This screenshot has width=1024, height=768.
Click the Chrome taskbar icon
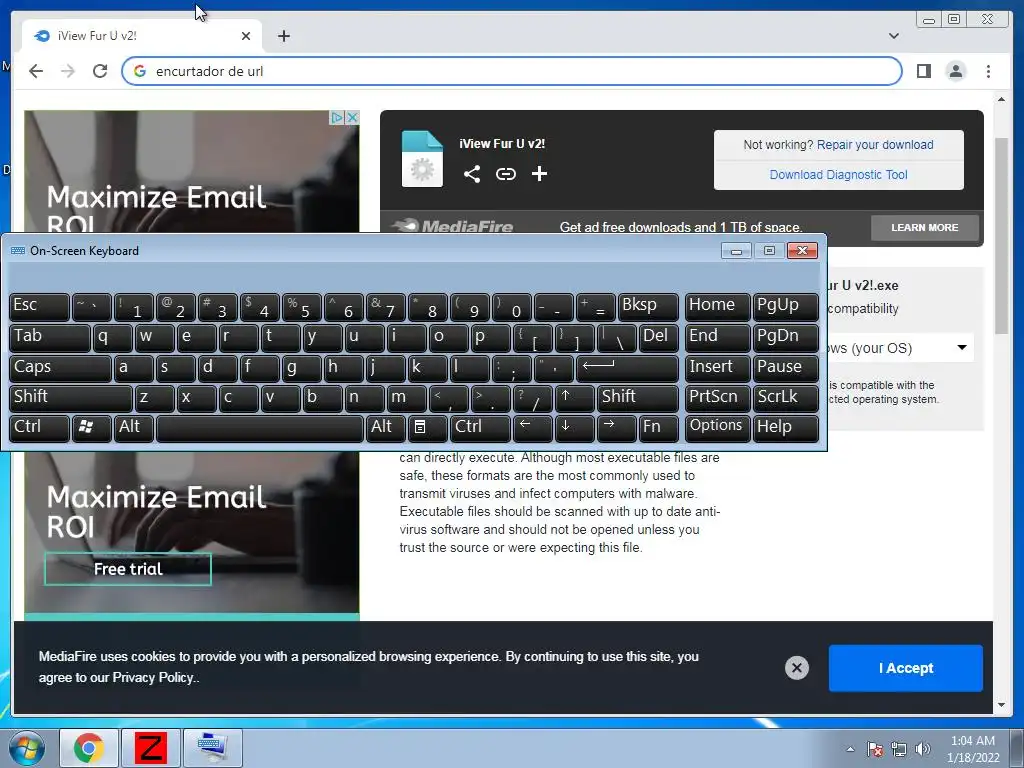coord(89,748)
